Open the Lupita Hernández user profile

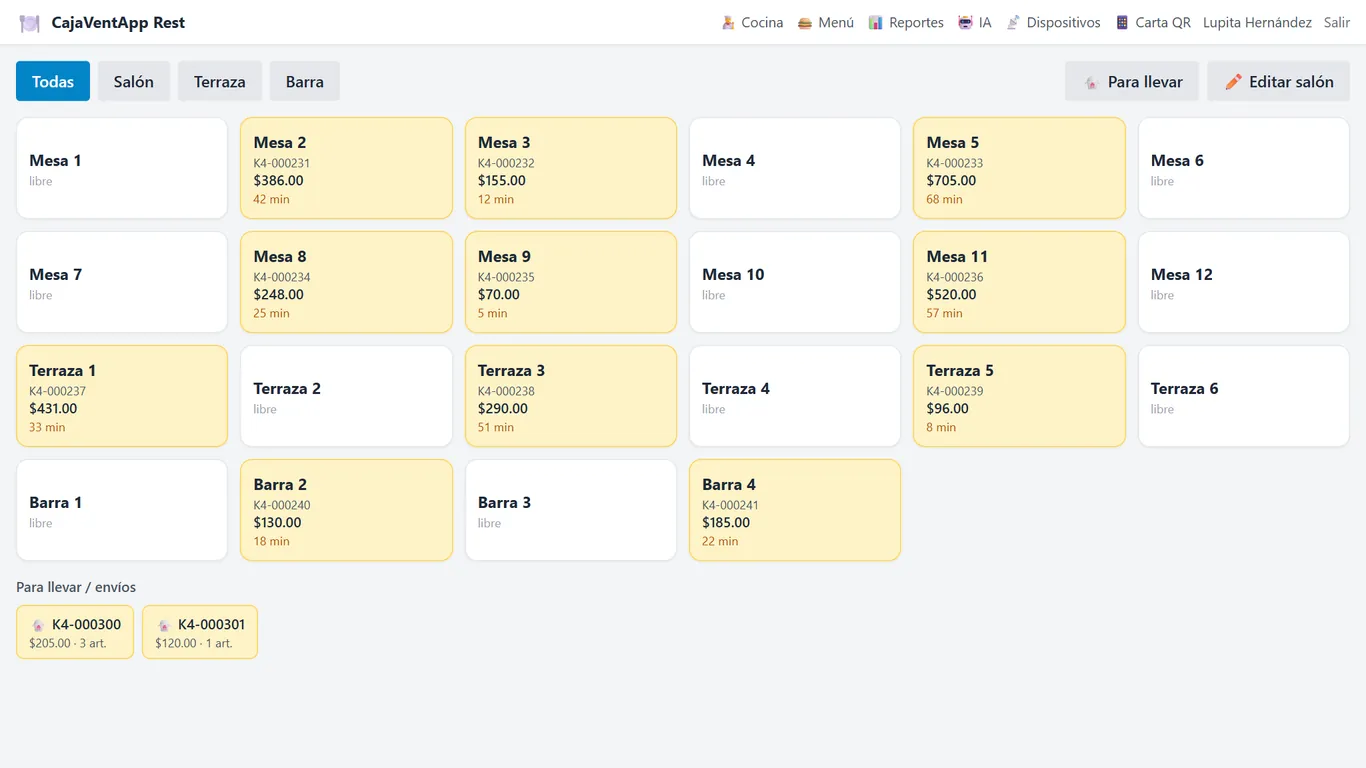click(1257, 22)
